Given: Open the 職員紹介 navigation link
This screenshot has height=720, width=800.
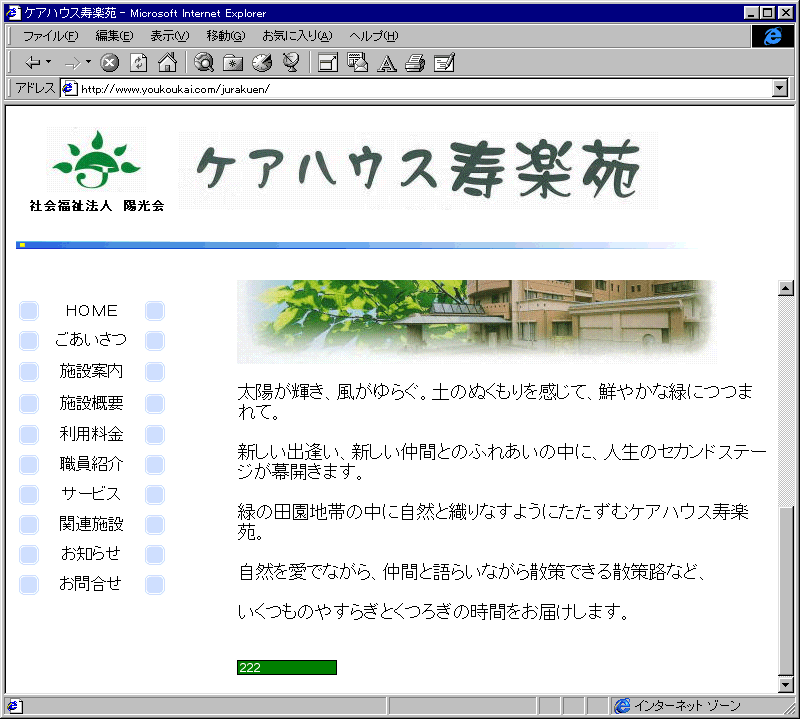Looking at the screenshot, I should coord(91,464).
